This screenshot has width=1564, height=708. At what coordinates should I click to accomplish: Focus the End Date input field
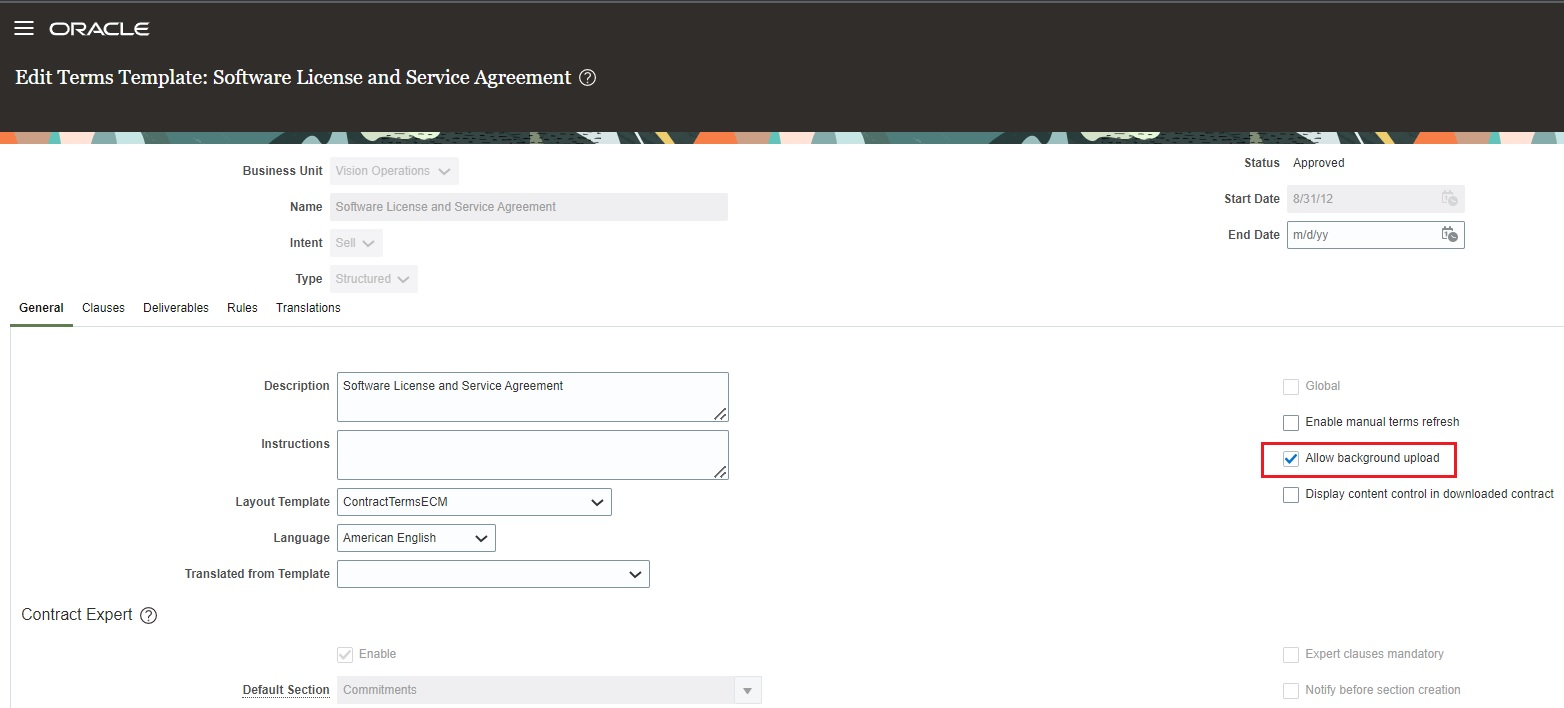coord(1362,235)
